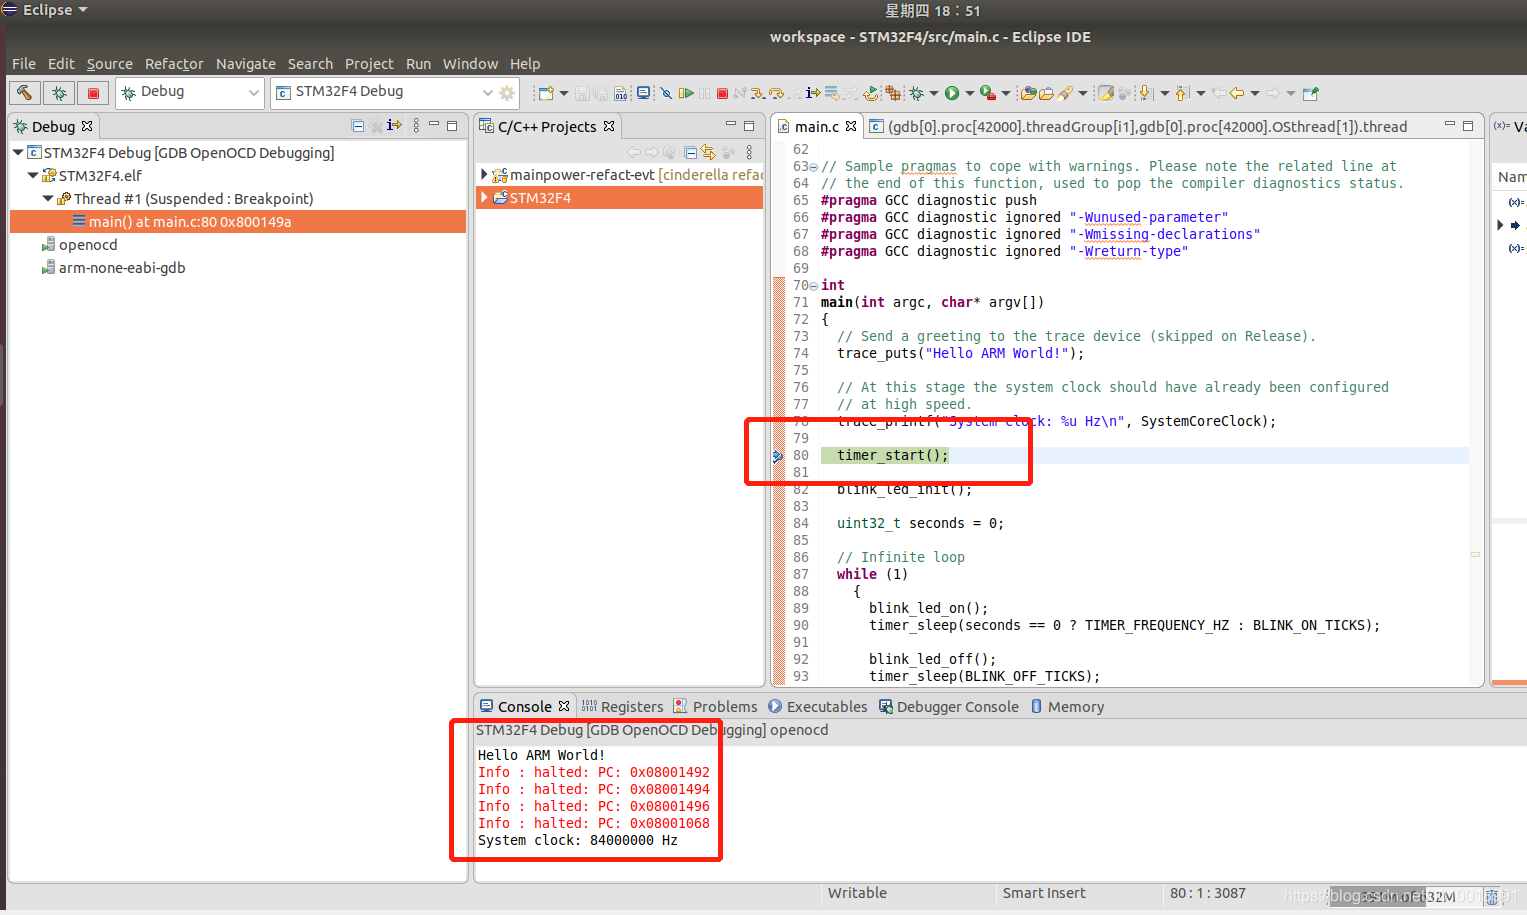Click the red stop launch button
This screenshot has height=915, width=1527.
click(x=93, y=93)
